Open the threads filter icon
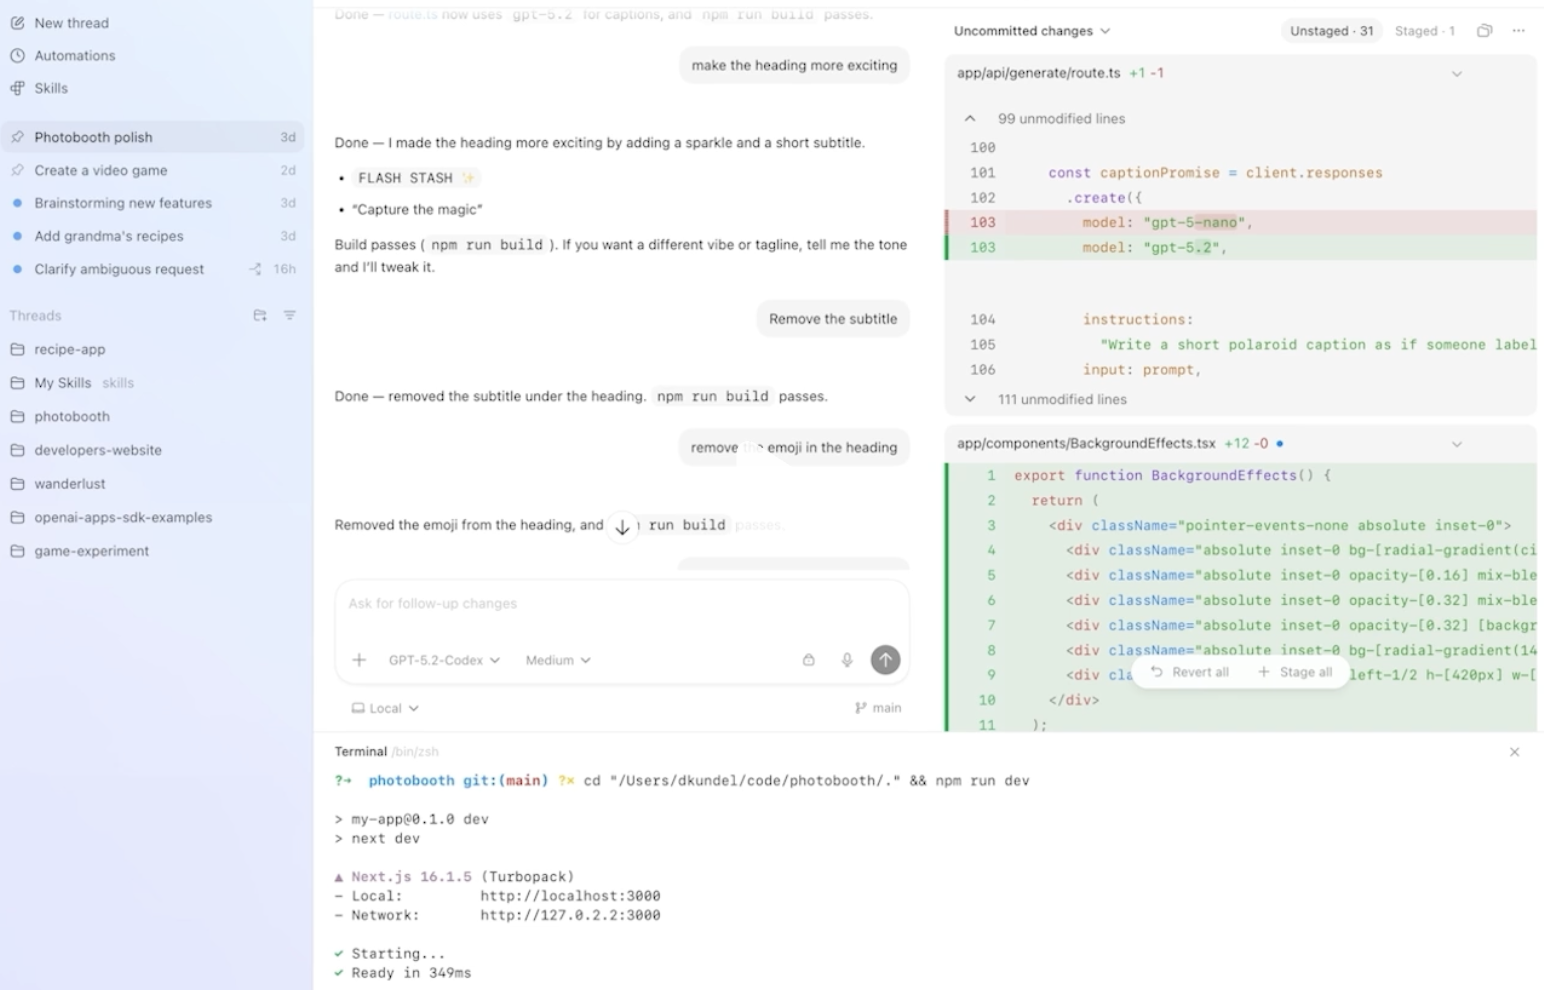This screenshot has height=990, width=1544. (x=290, y=315)
